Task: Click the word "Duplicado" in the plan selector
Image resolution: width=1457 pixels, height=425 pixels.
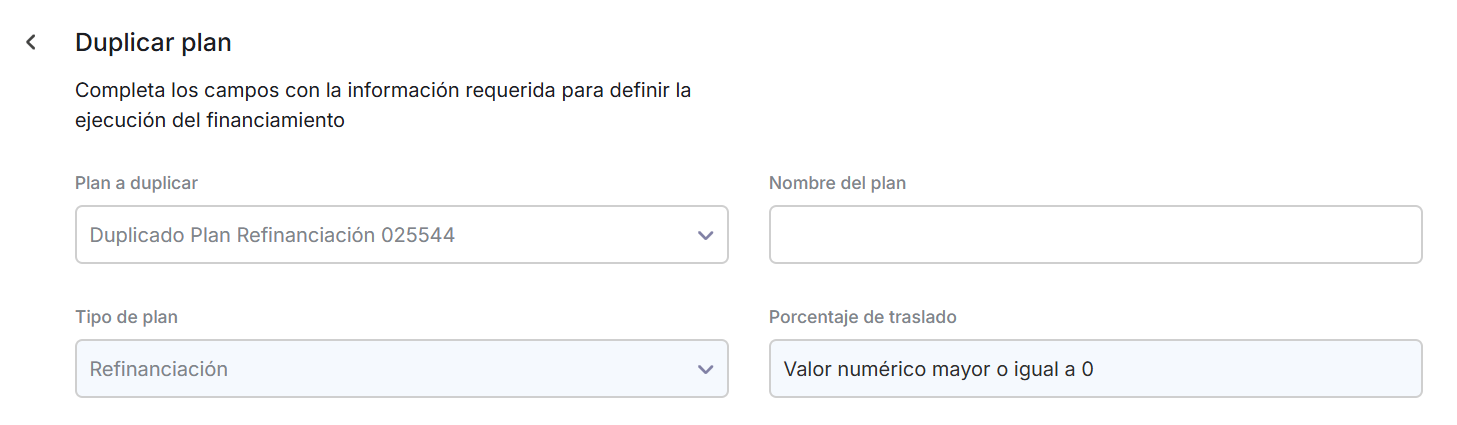Action: click(x=136, y=236)
